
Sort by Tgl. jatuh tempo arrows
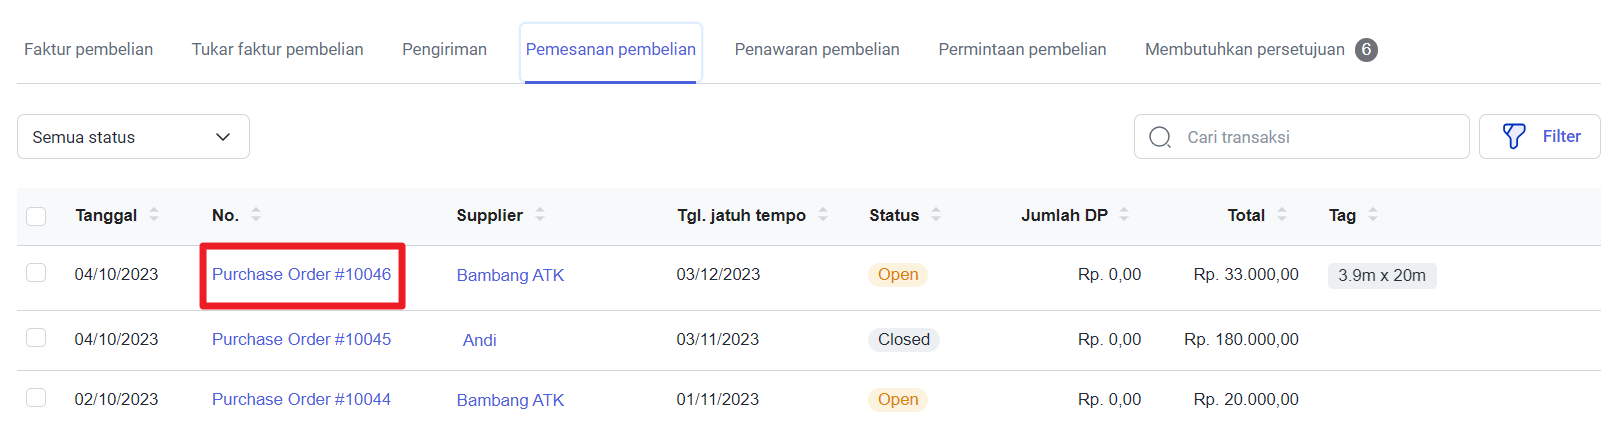coord(823,214)
